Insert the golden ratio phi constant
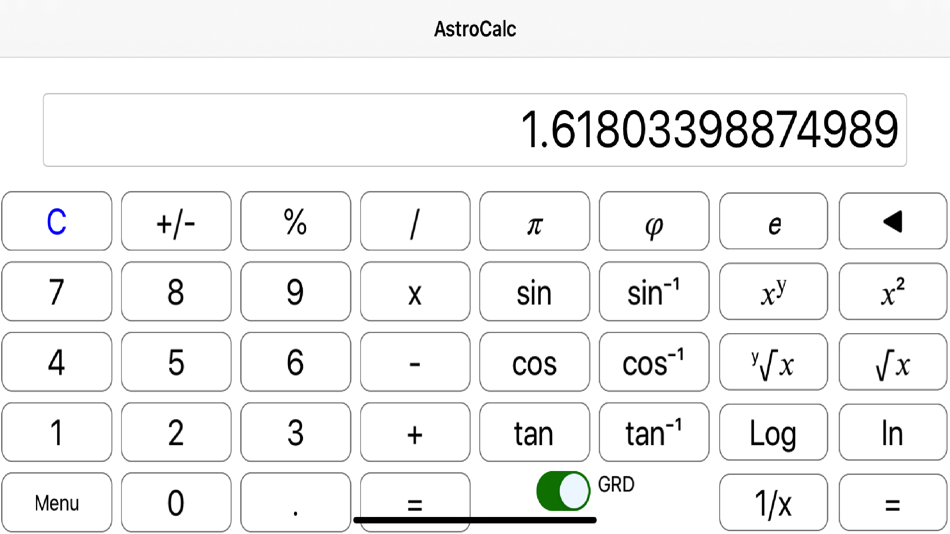Screen dimensions: 950x534 (654, 221)
